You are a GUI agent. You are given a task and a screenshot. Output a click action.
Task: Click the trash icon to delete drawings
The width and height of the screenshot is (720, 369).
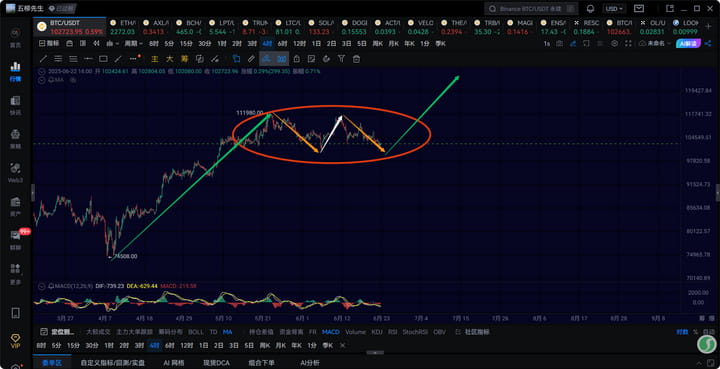coord(356,59)
